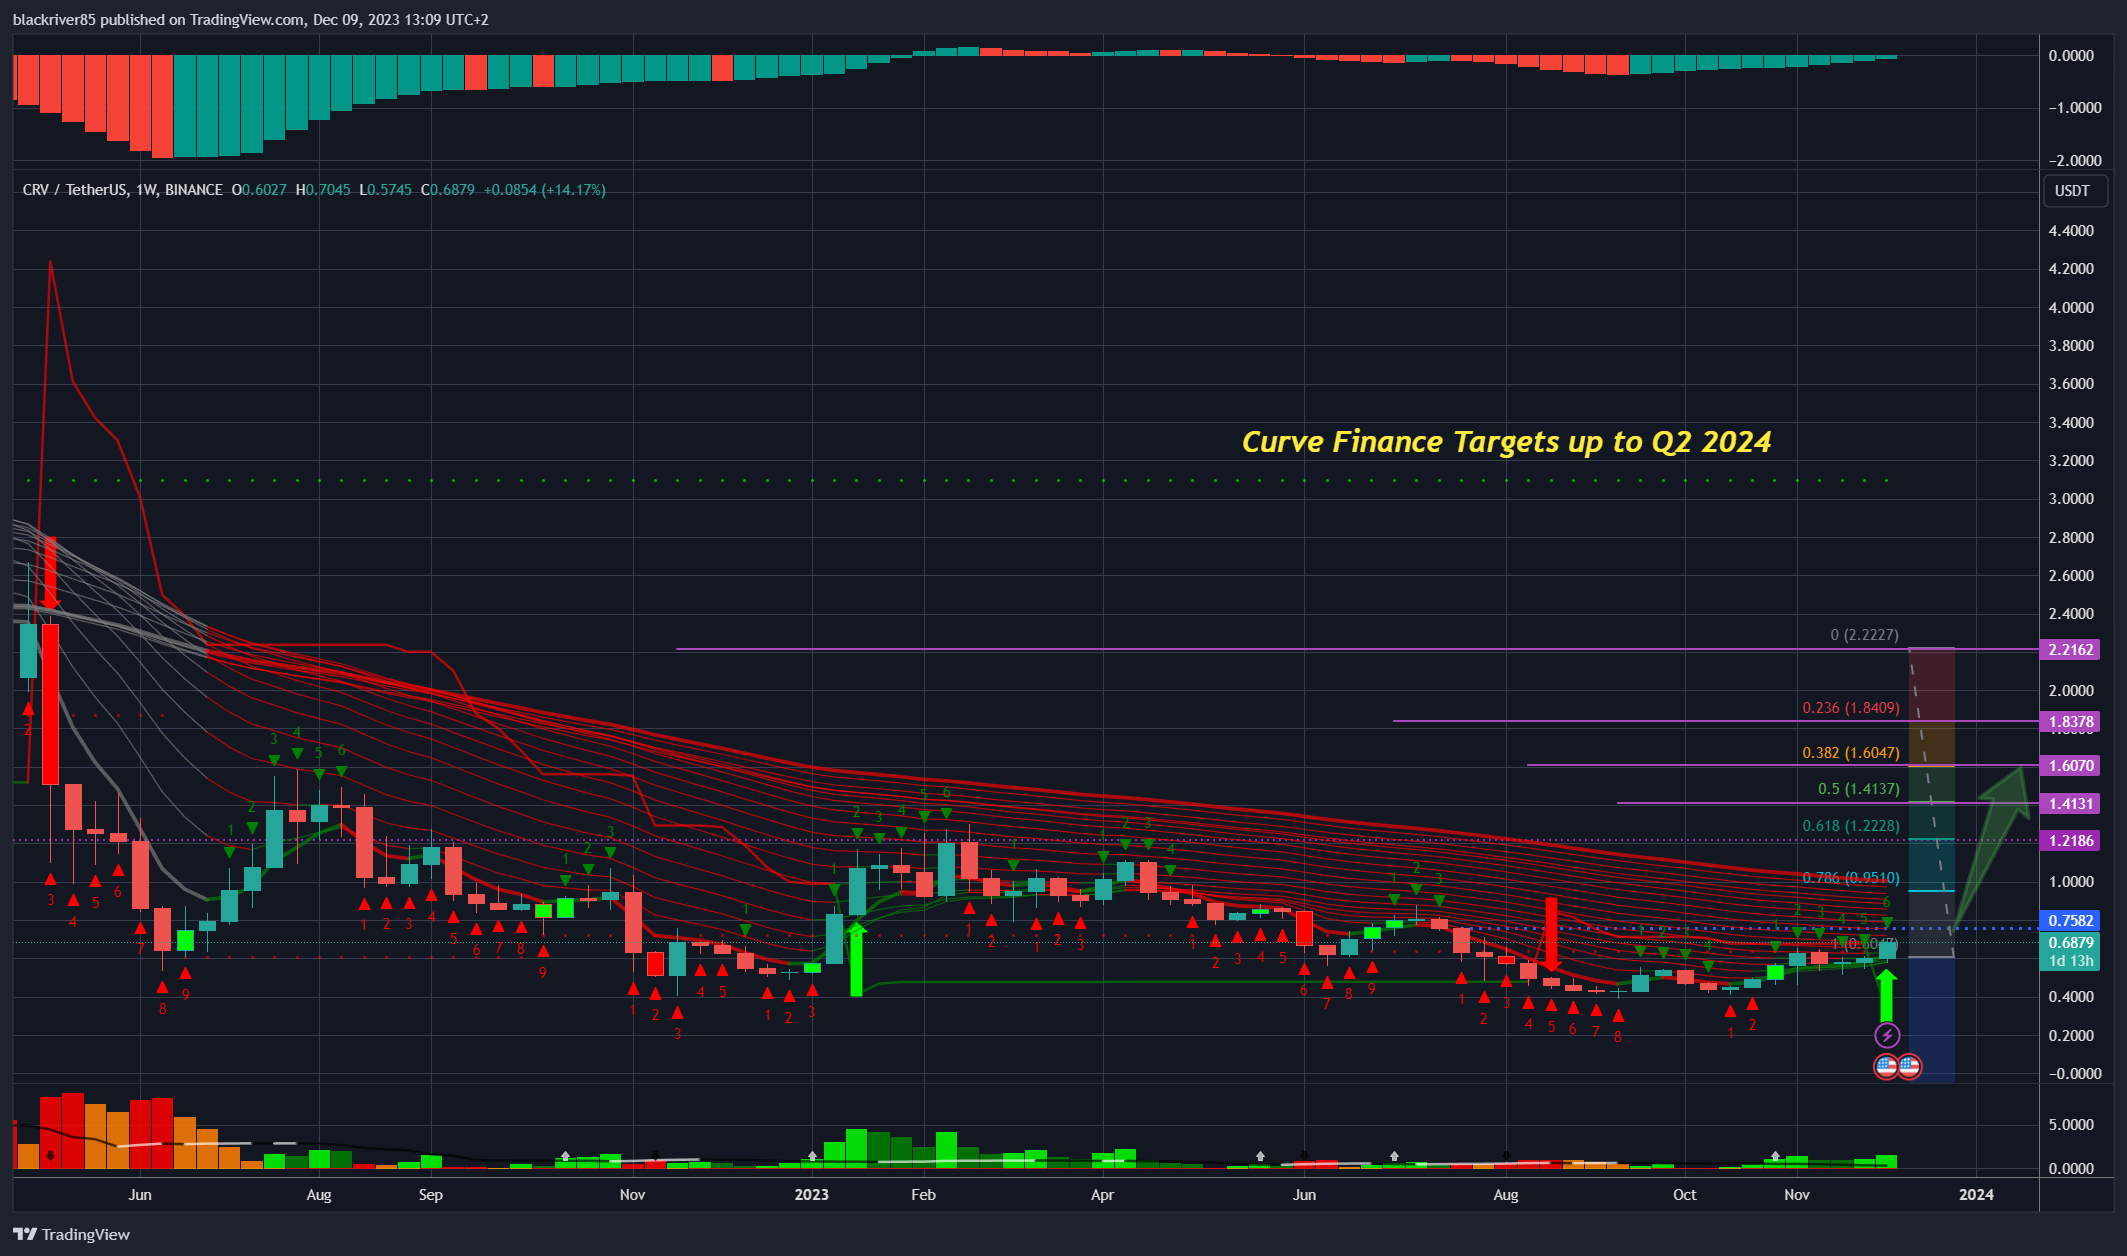Select the large green projection arrow drawing

tap(1990, 850)
